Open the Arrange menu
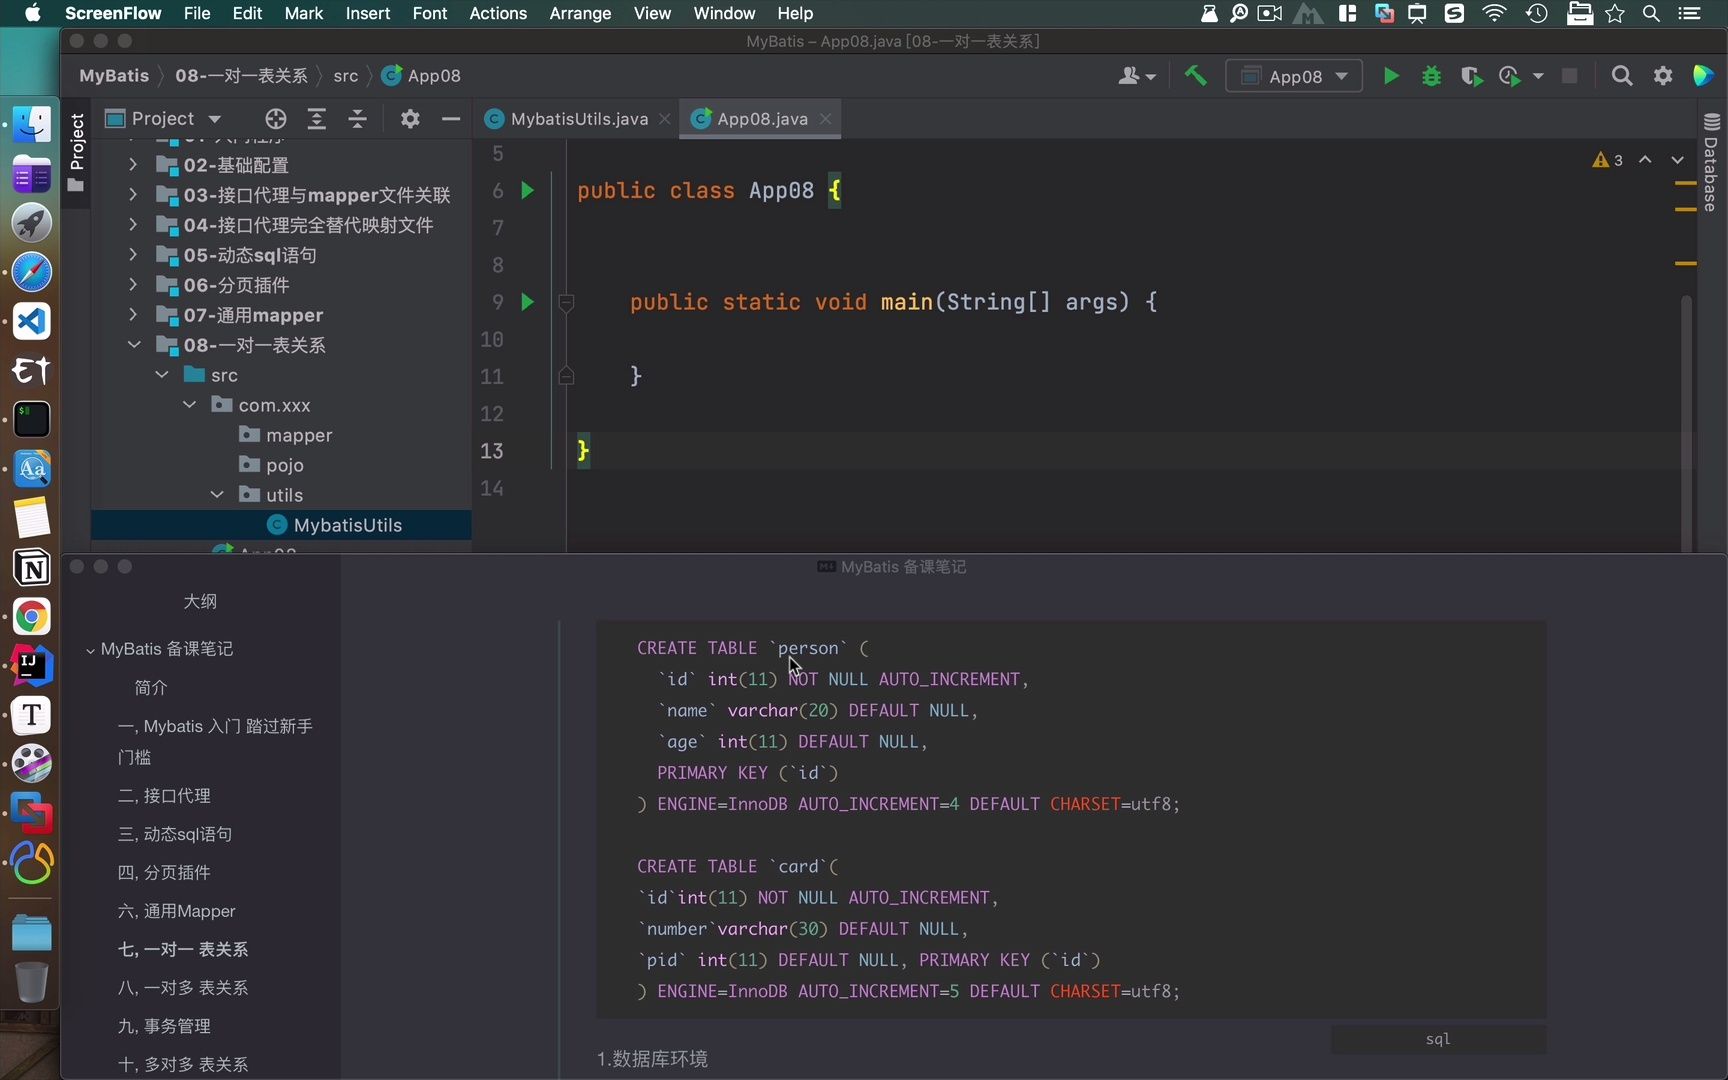The height and width of the screenshot is (1080, 1728). click(x=580, y=13)
